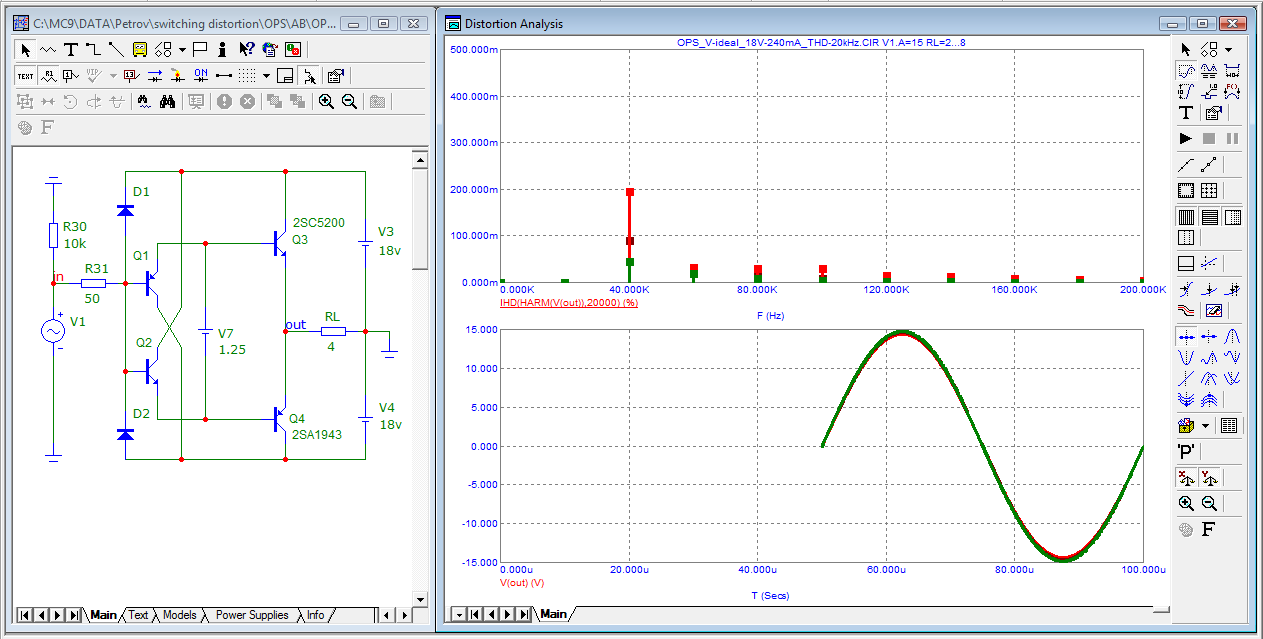Select resistor R31 label in schematic
The image size is (1263, 639).
coord(96,269)
